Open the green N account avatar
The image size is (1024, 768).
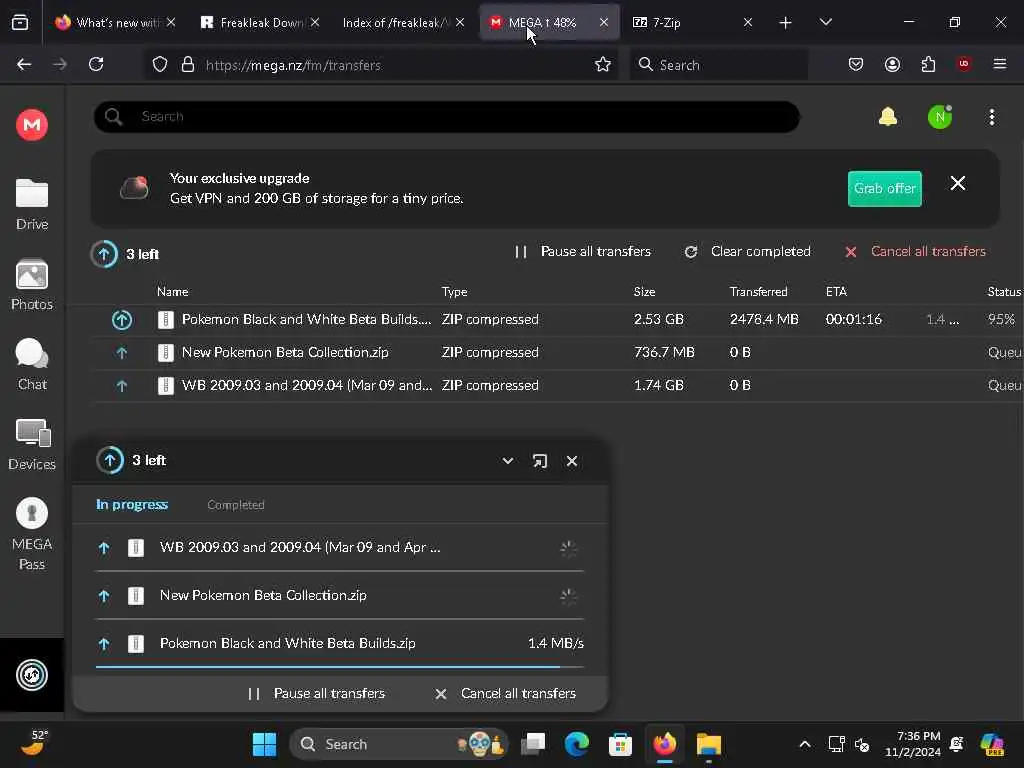coord(940,117)
